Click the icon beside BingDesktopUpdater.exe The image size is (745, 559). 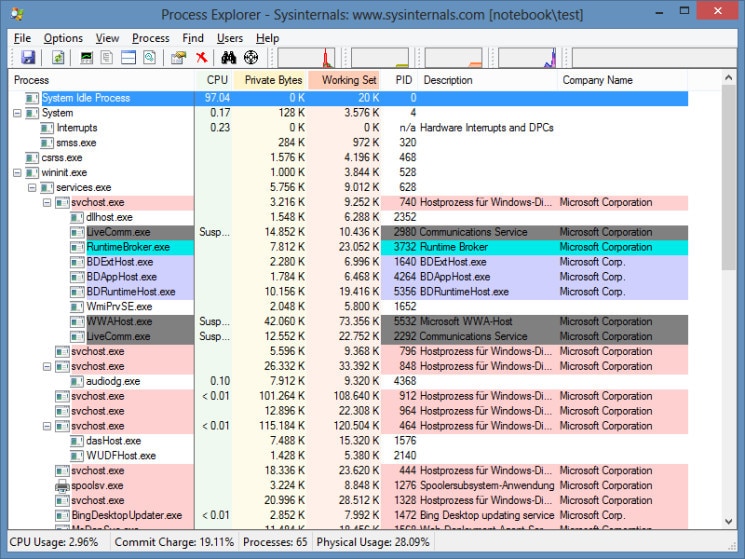62,515
